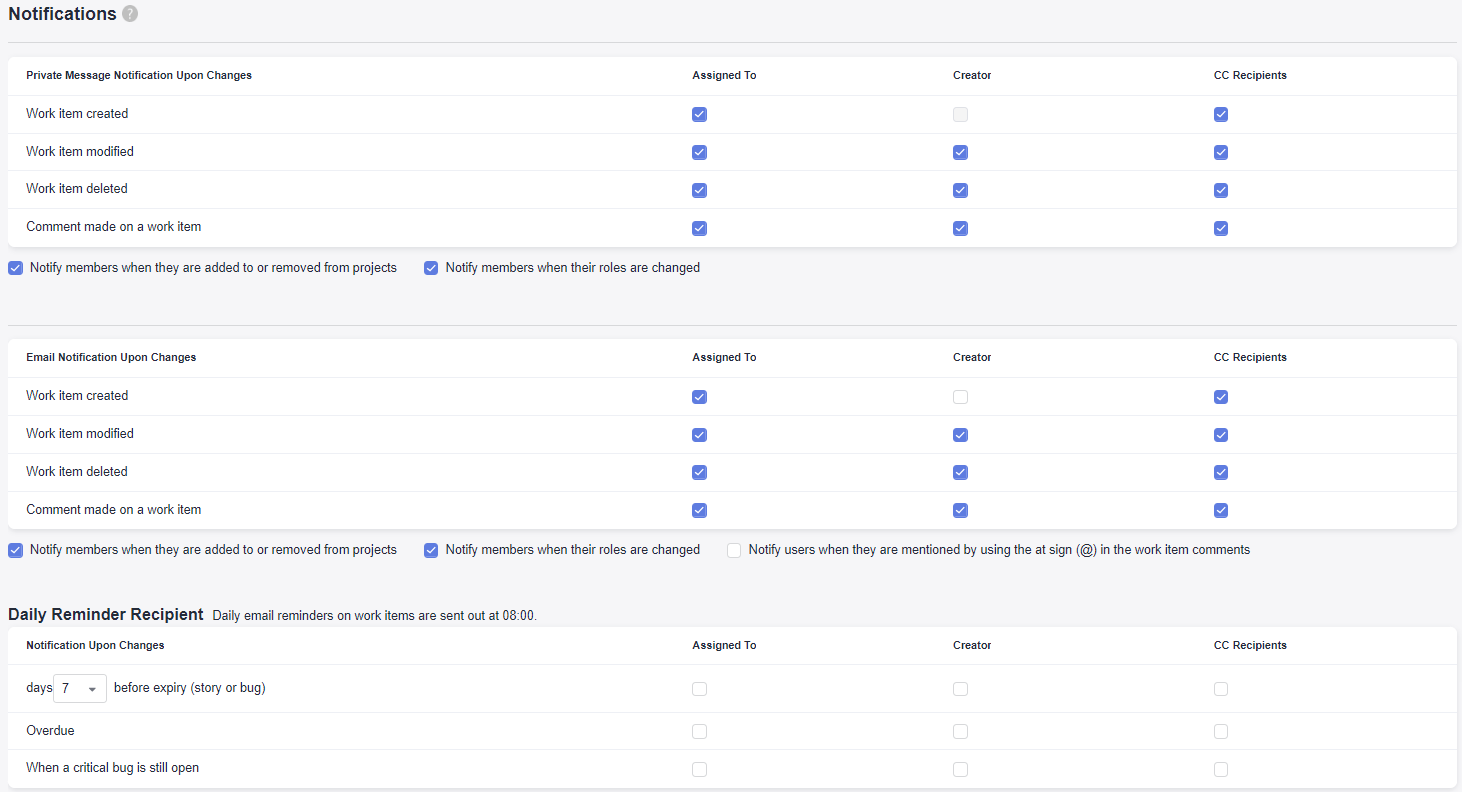Uncheck email Work item modified for Assigned To

(x=699, y=435)
